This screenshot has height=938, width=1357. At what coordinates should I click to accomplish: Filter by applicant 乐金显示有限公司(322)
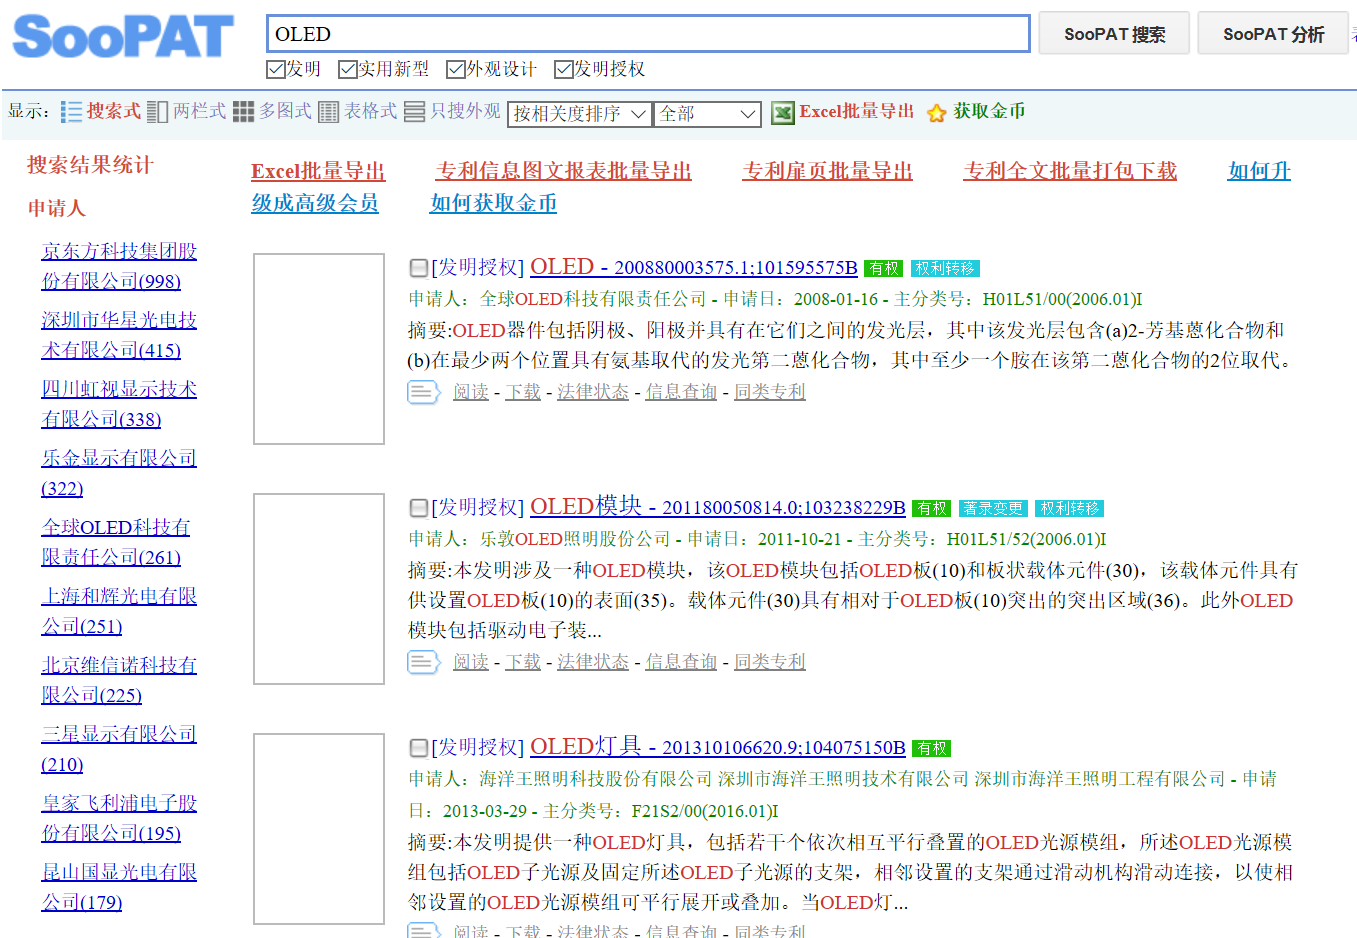(x=119, y=473)
